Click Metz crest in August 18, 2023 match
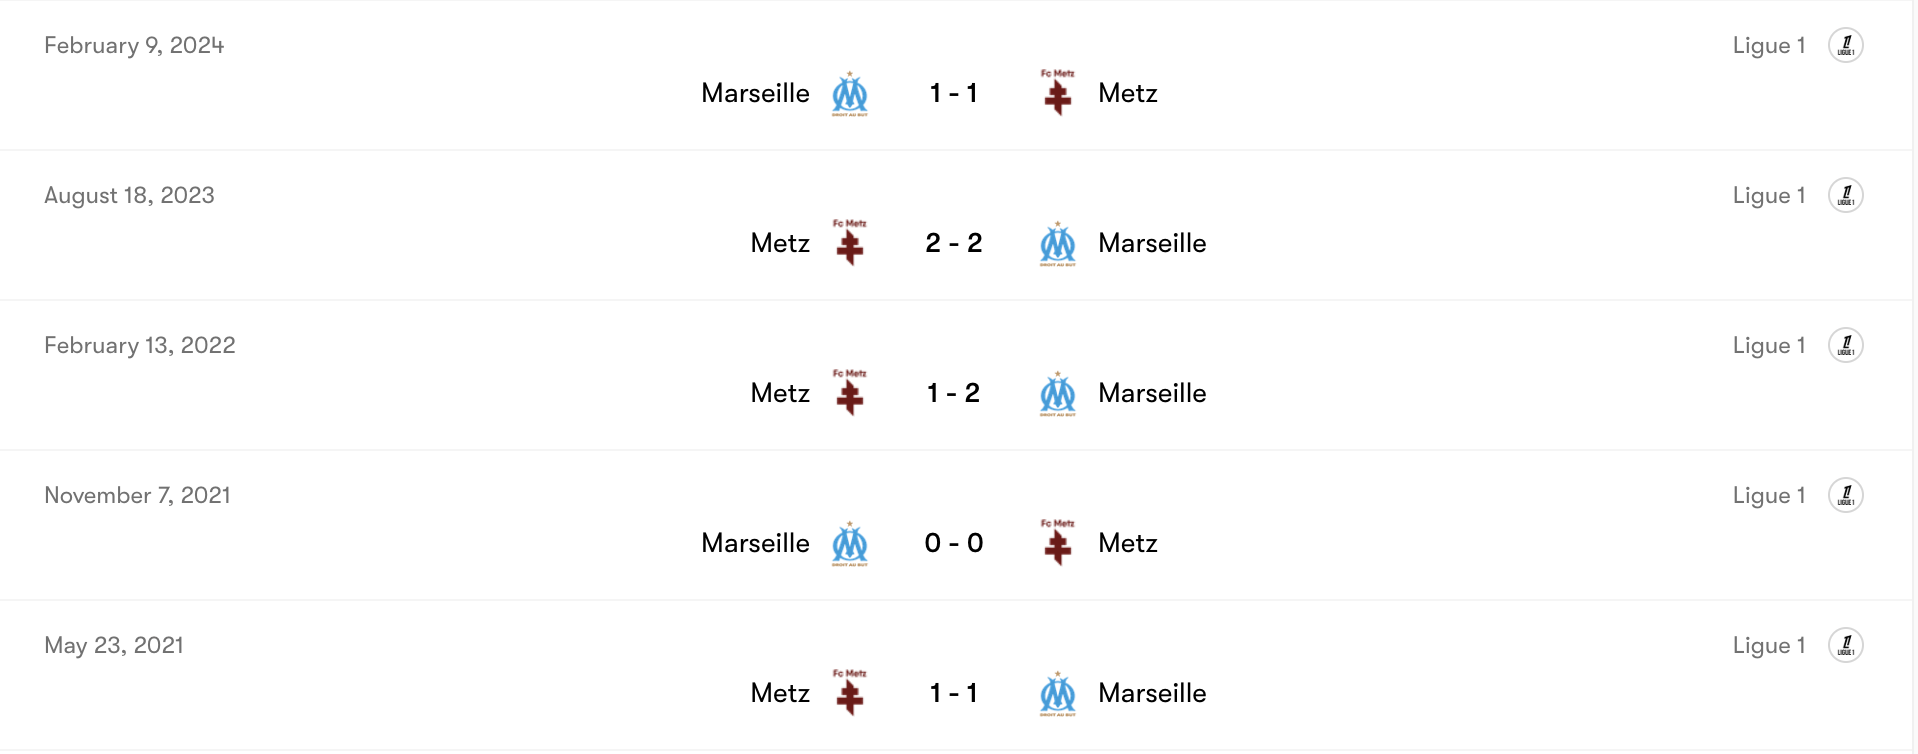1918x754 pixels. click(850, 244)
